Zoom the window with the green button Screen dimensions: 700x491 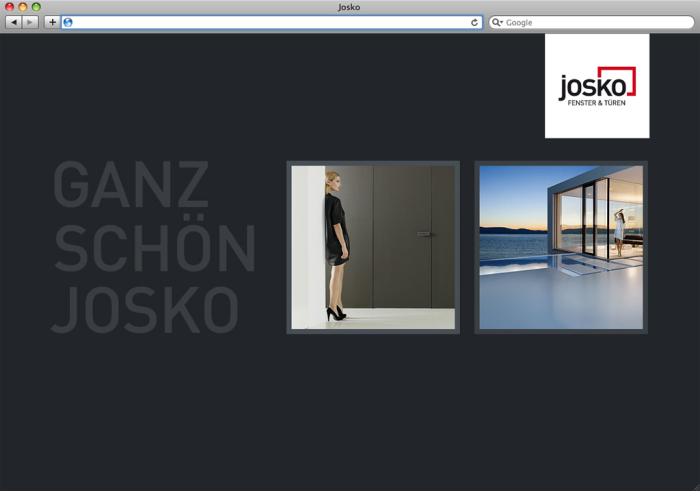(36, 7)
